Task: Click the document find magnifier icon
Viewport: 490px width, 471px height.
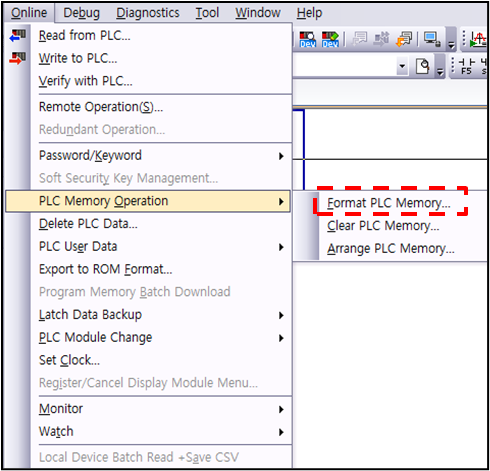Action: click(423, 66)
